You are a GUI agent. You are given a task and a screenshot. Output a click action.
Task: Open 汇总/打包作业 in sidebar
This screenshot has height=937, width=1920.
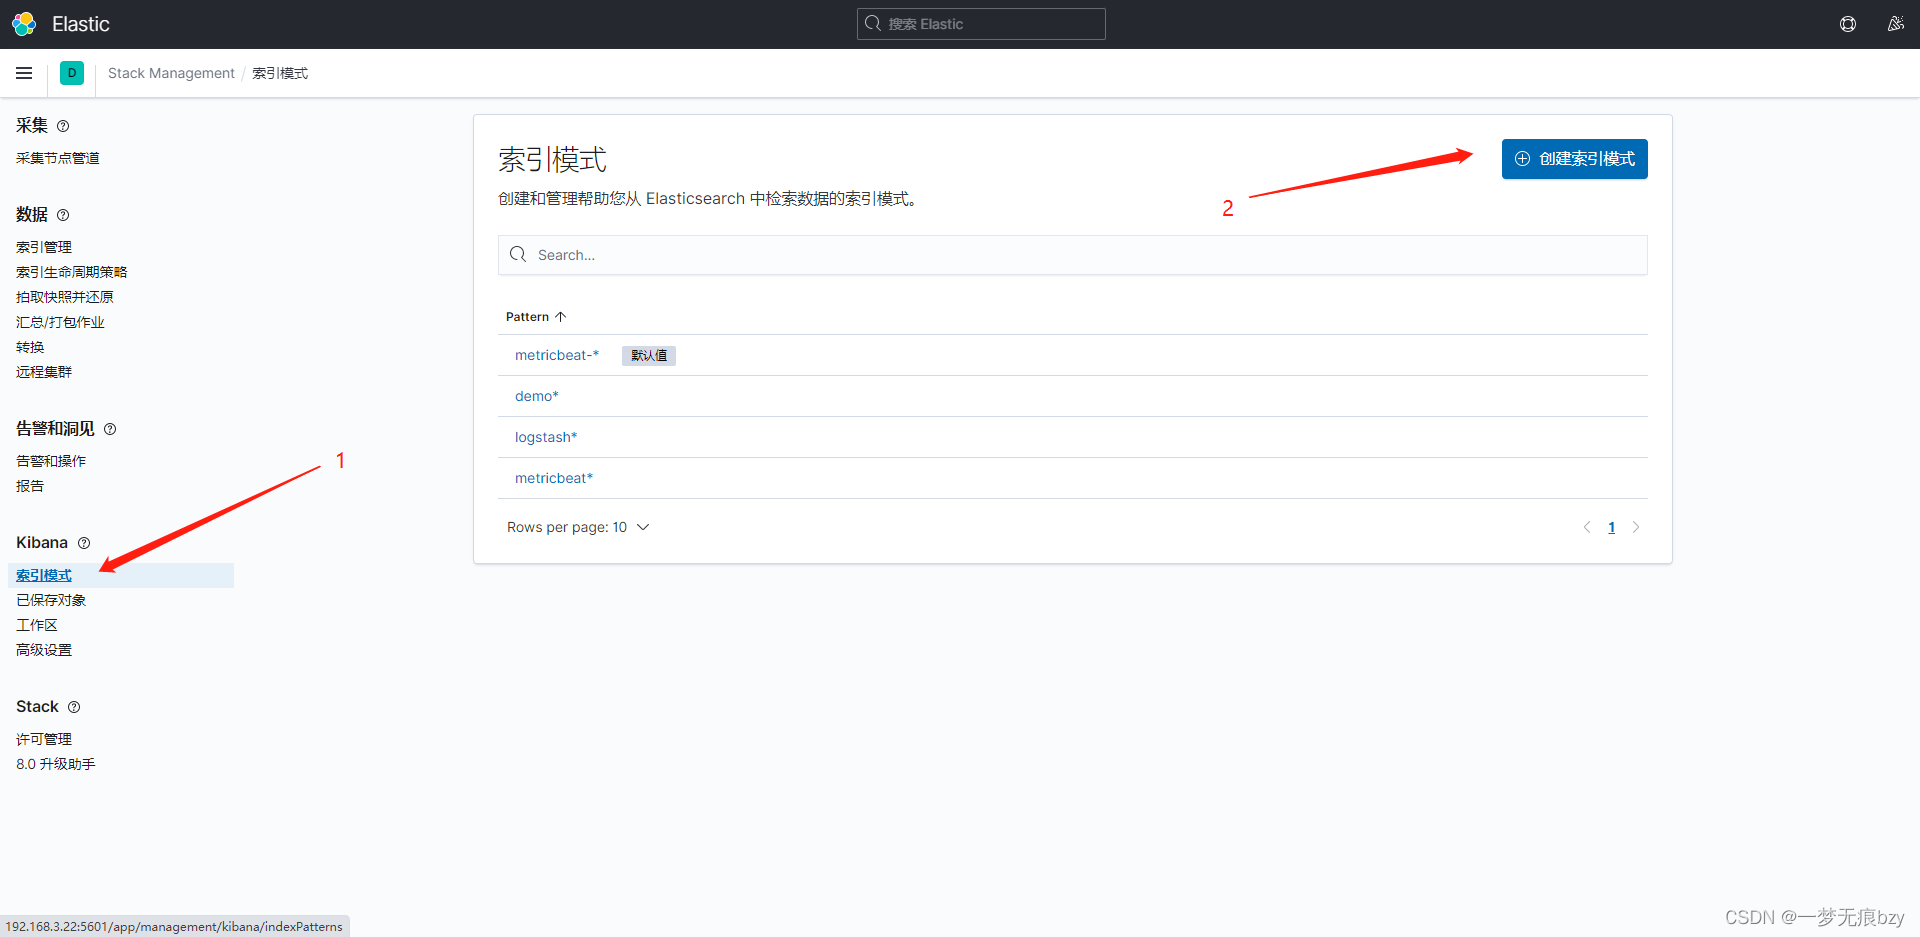(60, 322)
